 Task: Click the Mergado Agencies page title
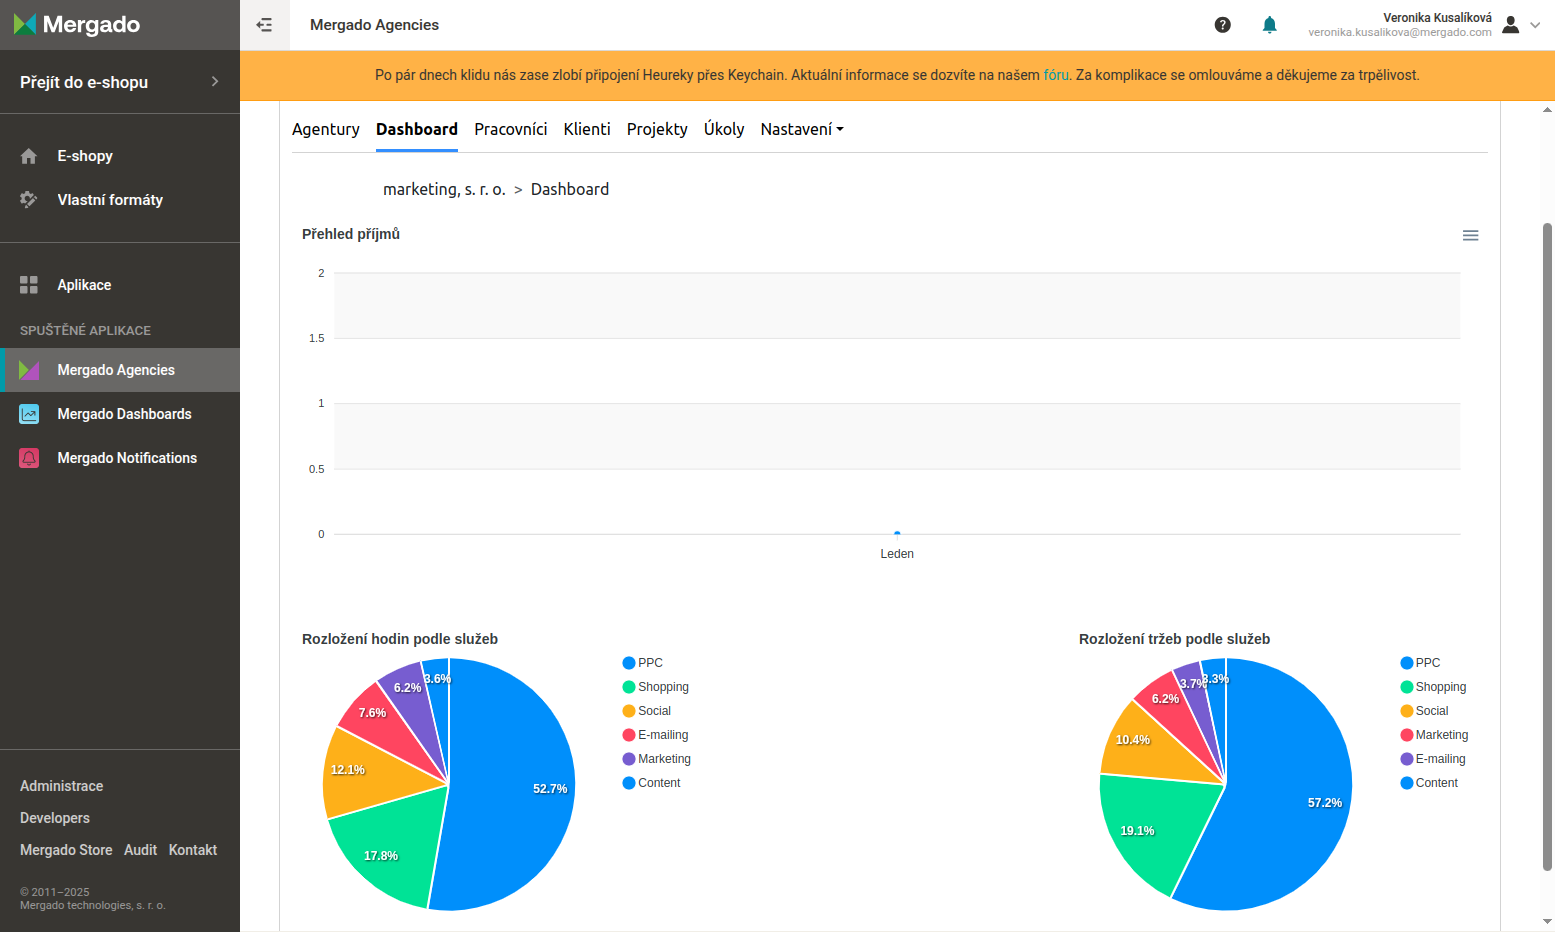click(x=374, y=25)
